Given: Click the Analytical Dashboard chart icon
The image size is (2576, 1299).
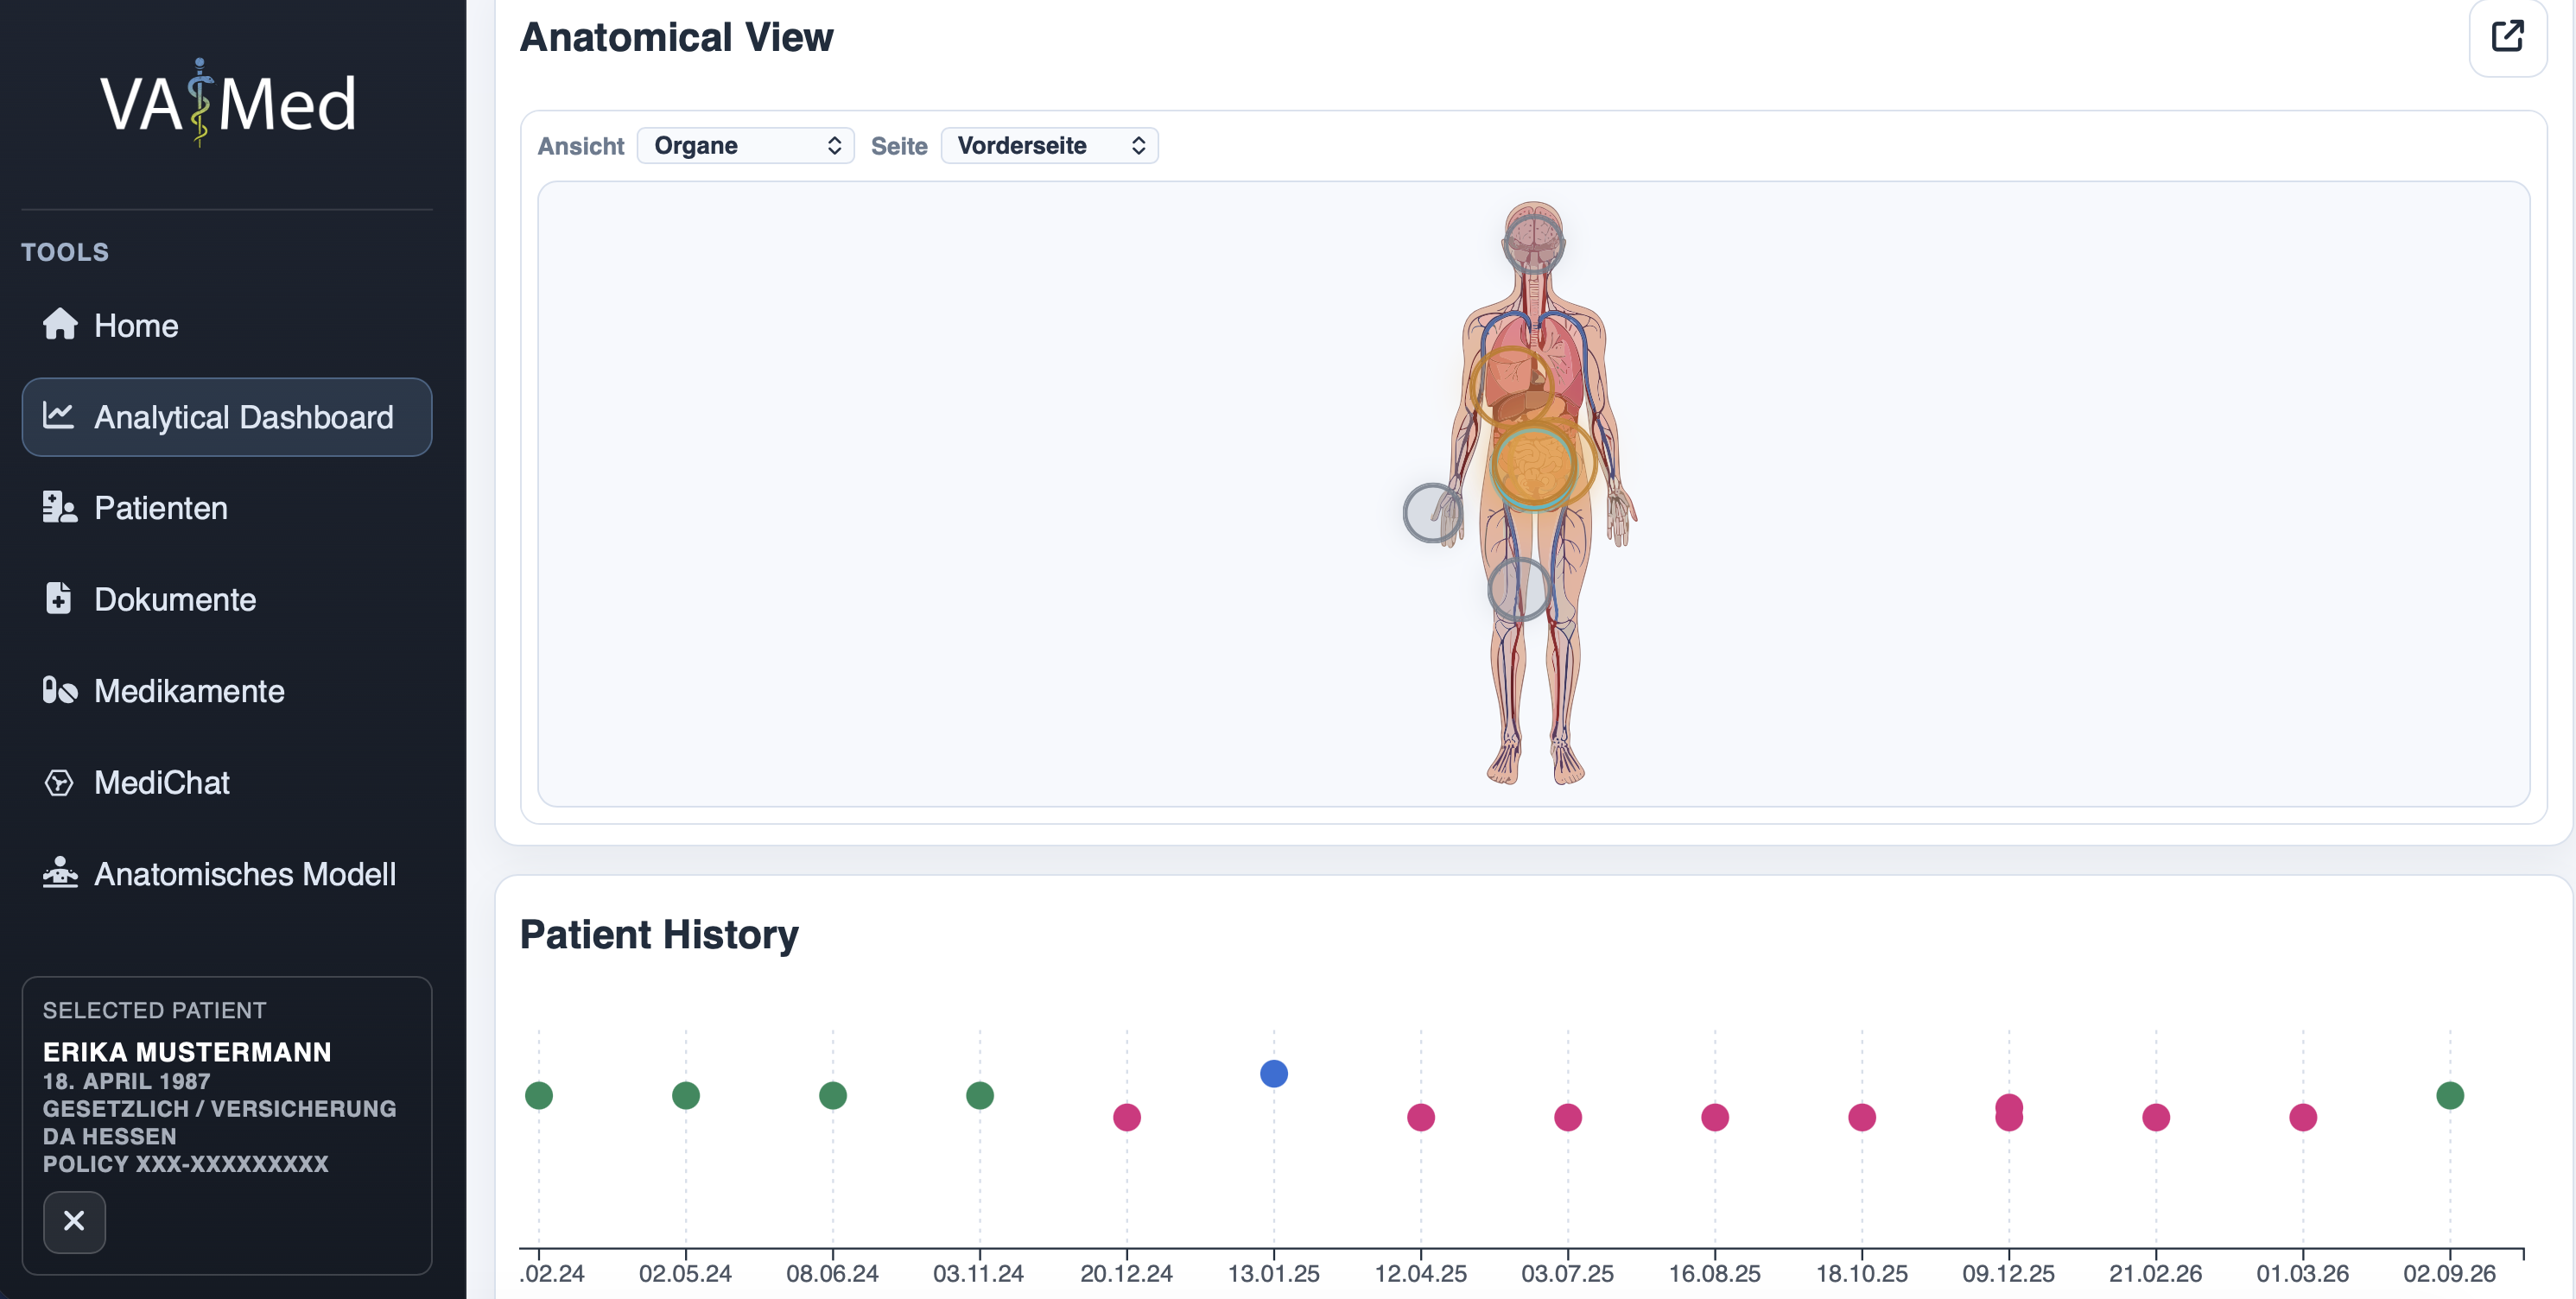Looking at the screenshot, I should pyautogui.click(x=59, y=416).
